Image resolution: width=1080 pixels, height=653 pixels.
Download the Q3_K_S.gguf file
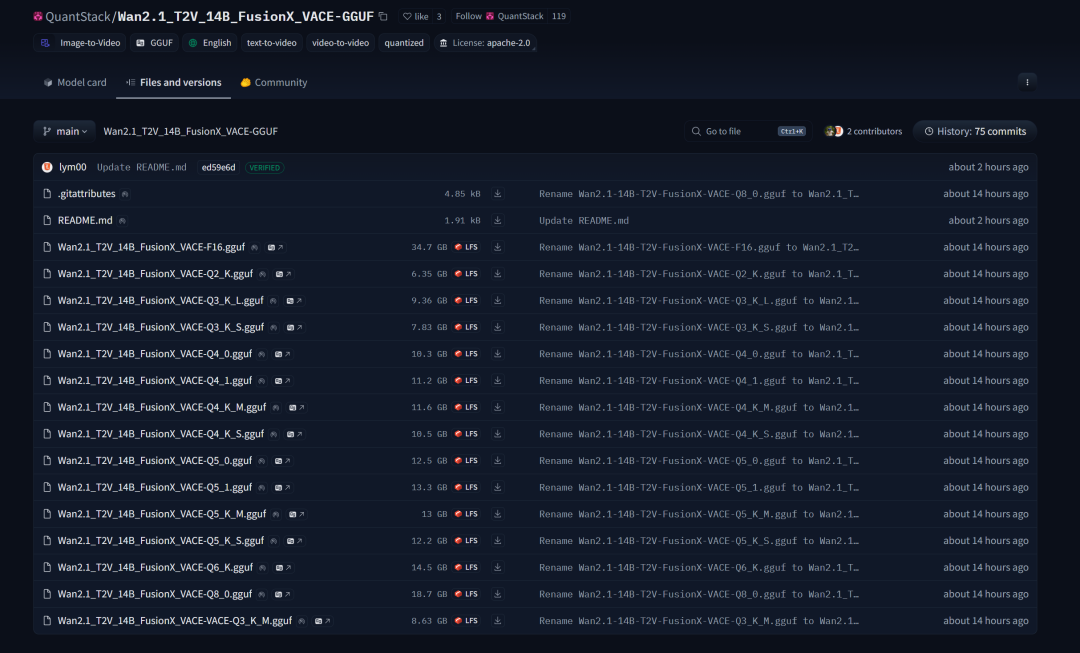point(497,327)
